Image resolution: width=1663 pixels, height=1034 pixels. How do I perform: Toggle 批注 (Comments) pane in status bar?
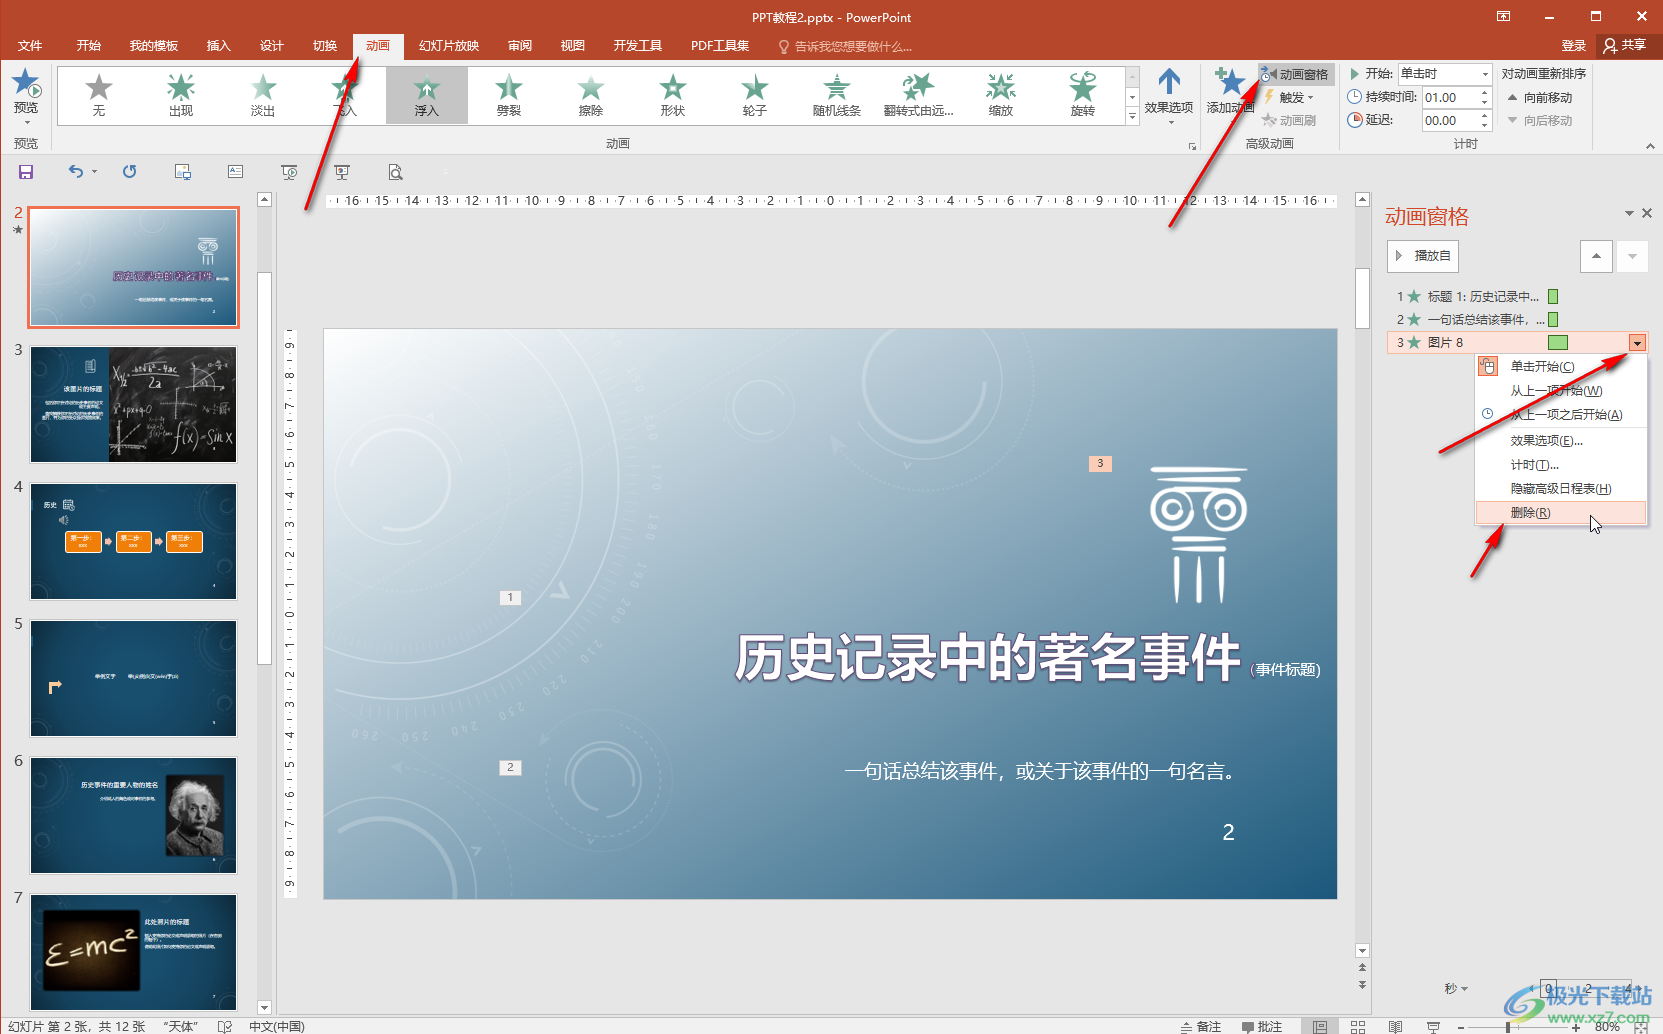click(1262, 1026)
